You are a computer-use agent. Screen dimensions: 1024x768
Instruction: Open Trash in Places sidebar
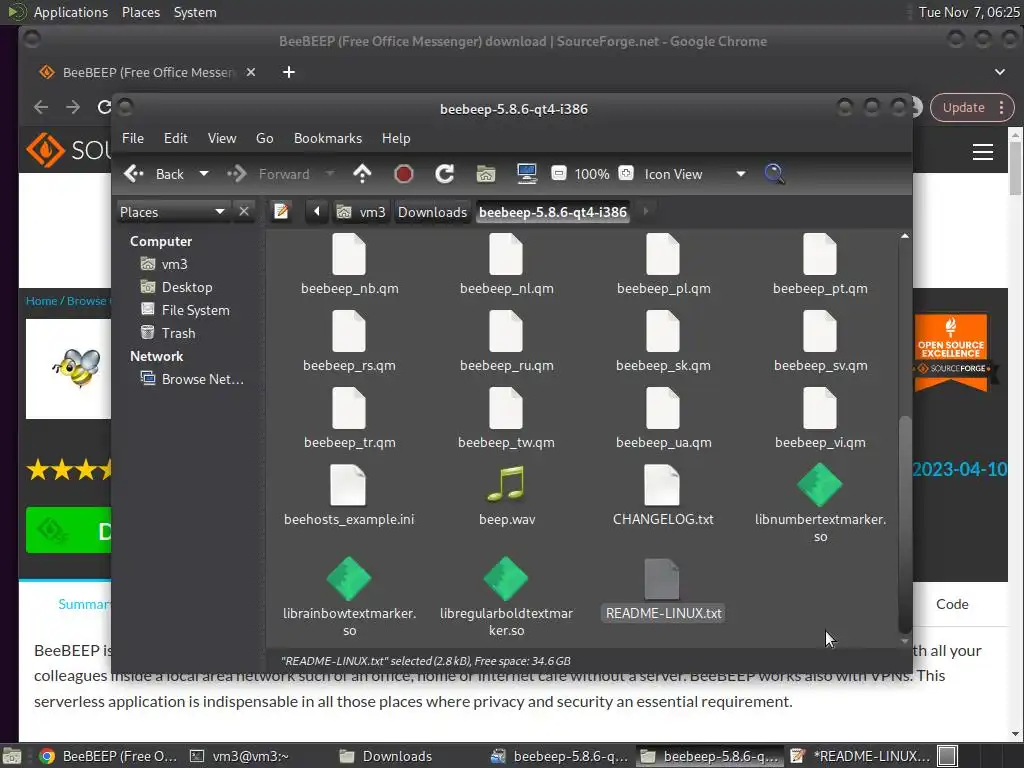click(178, 333)
